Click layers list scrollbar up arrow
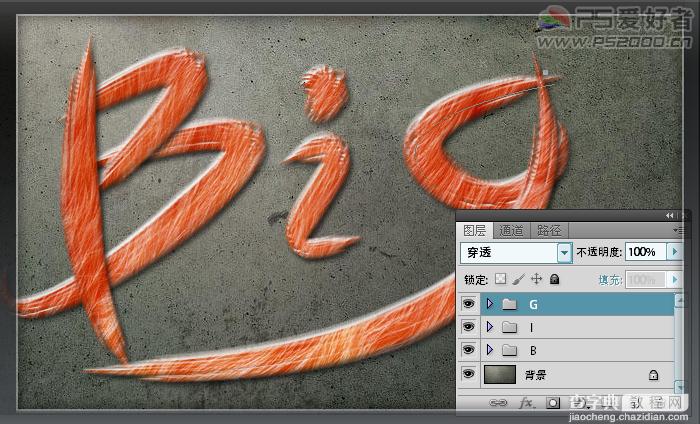 (x=679, y=300)
